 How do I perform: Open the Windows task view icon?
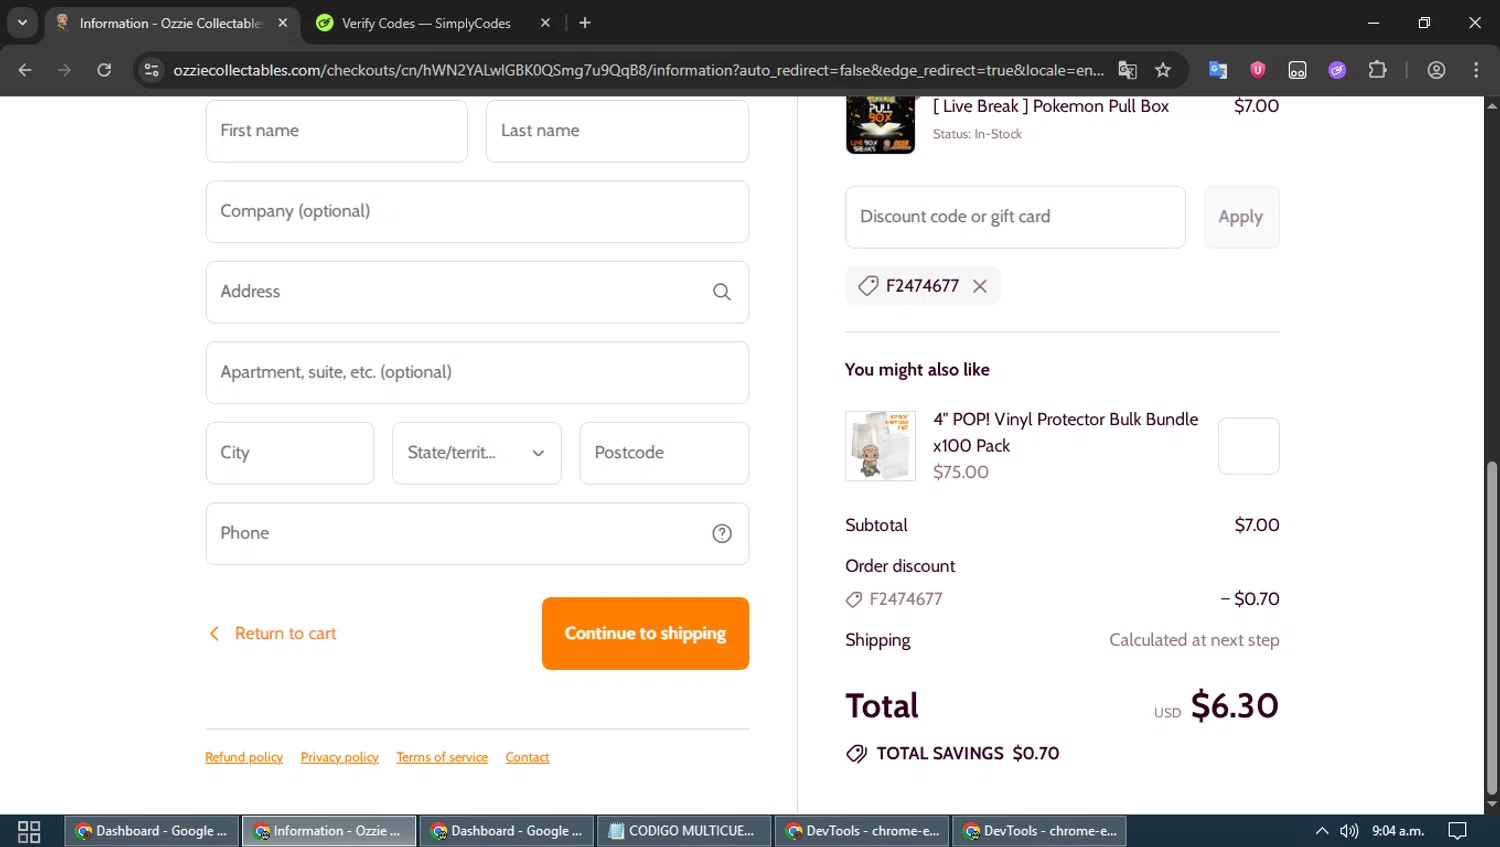[29, 831]
